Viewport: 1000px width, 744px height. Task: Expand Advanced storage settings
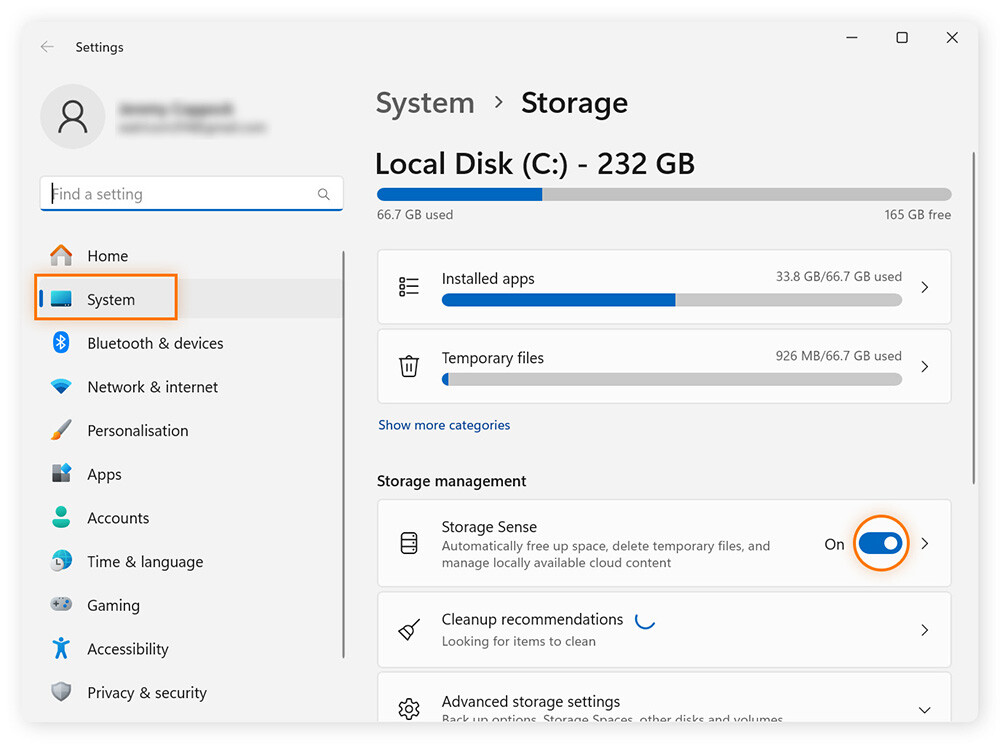click(924, 709)
